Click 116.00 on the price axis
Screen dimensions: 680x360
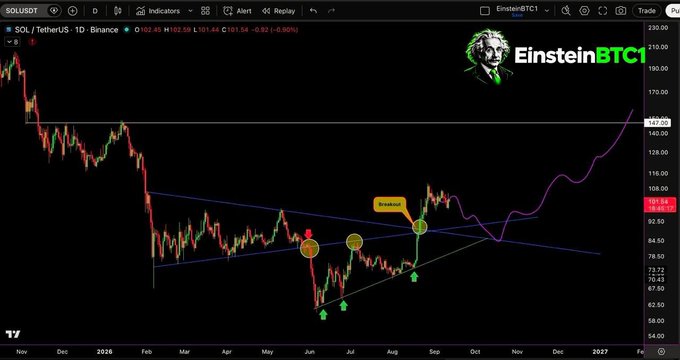pos(657,173)
